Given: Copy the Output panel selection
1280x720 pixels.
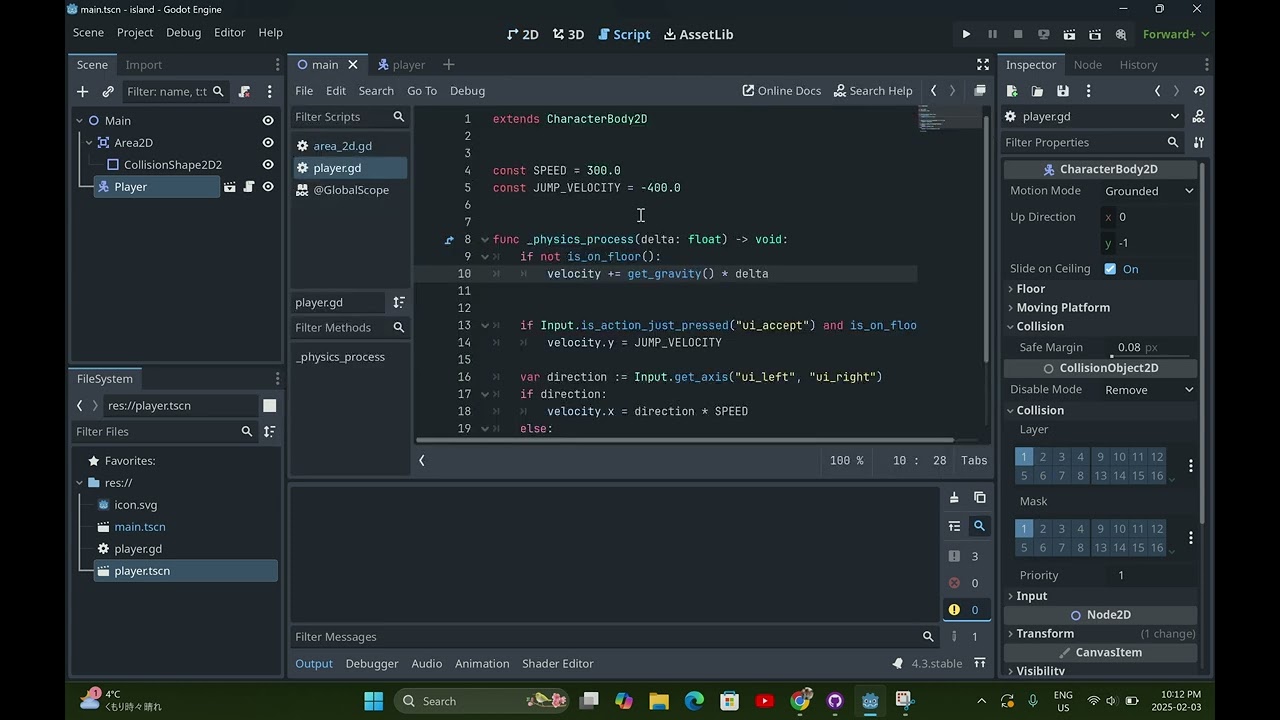Looking at the screenshot, I should (x=980, y=498).
